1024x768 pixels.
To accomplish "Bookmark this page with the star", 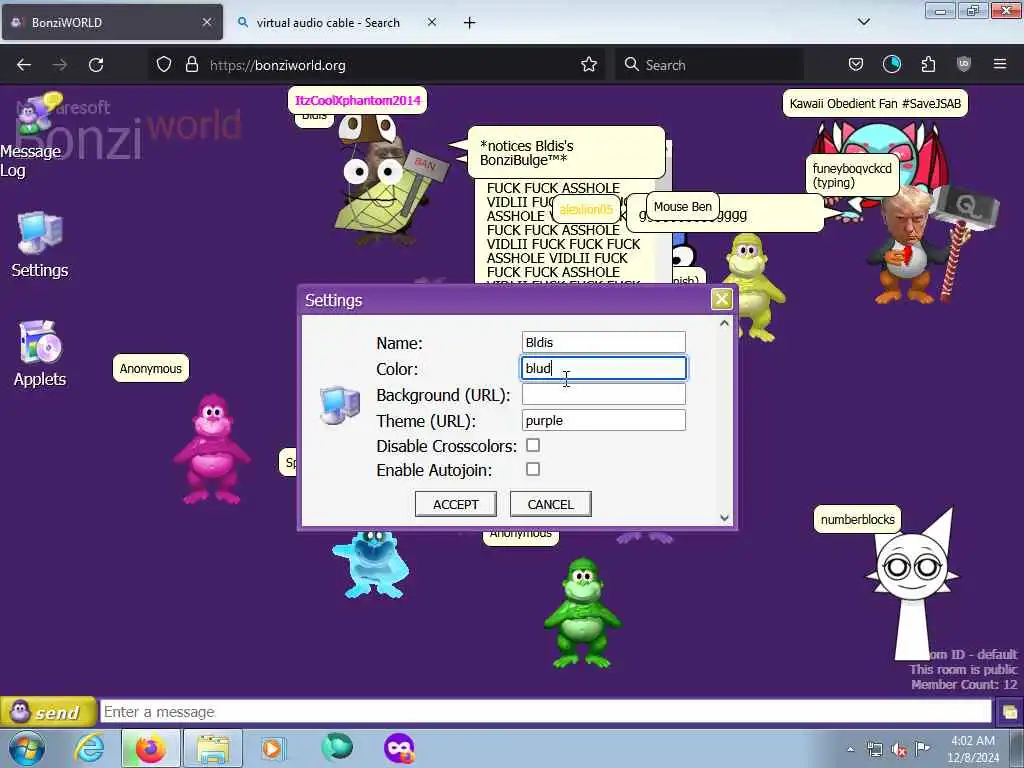I will [x=589, y=64].
